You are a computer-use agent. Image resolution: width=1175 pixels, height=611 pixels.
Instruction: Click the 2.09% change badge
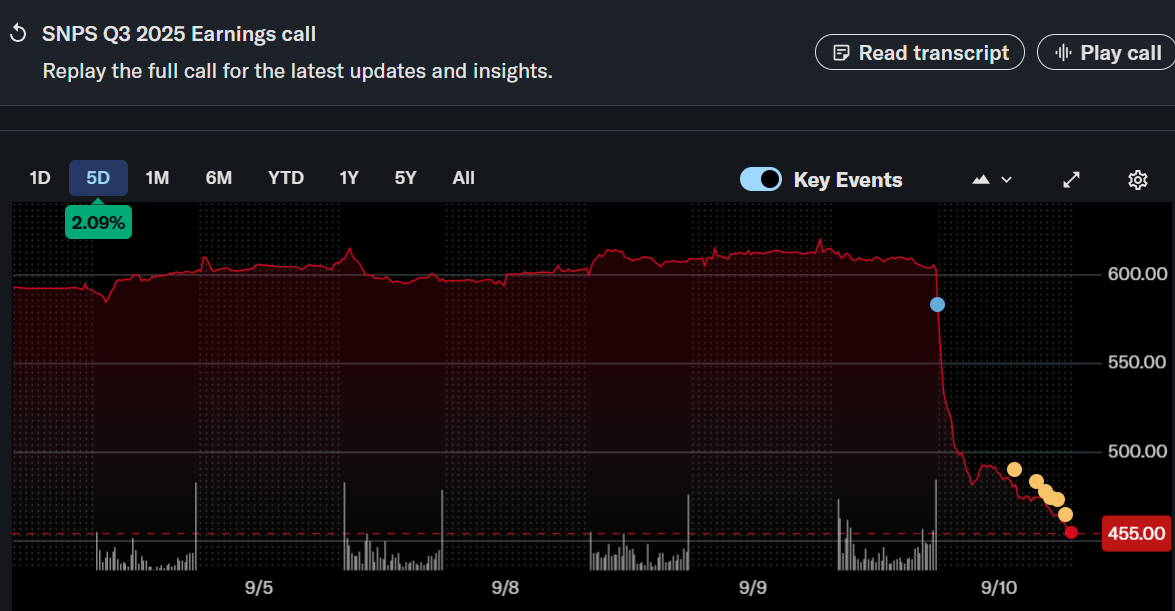[98, 223]
